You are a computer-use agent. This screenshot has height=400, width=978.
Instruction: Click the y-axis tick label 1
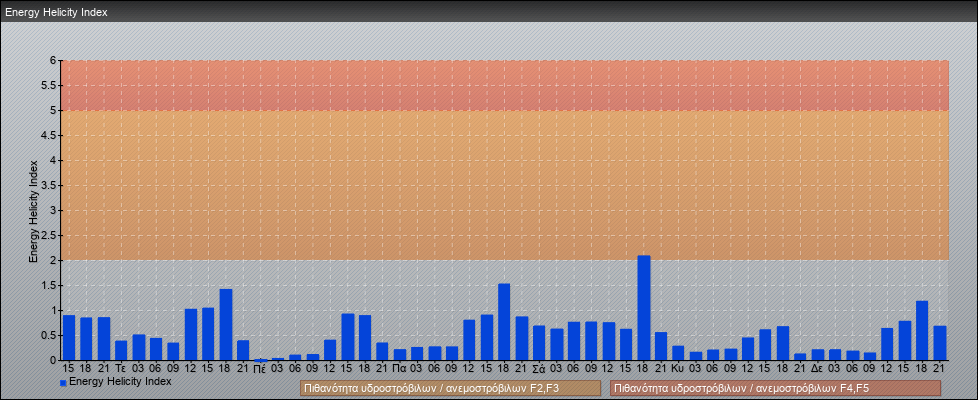point(54,310)
